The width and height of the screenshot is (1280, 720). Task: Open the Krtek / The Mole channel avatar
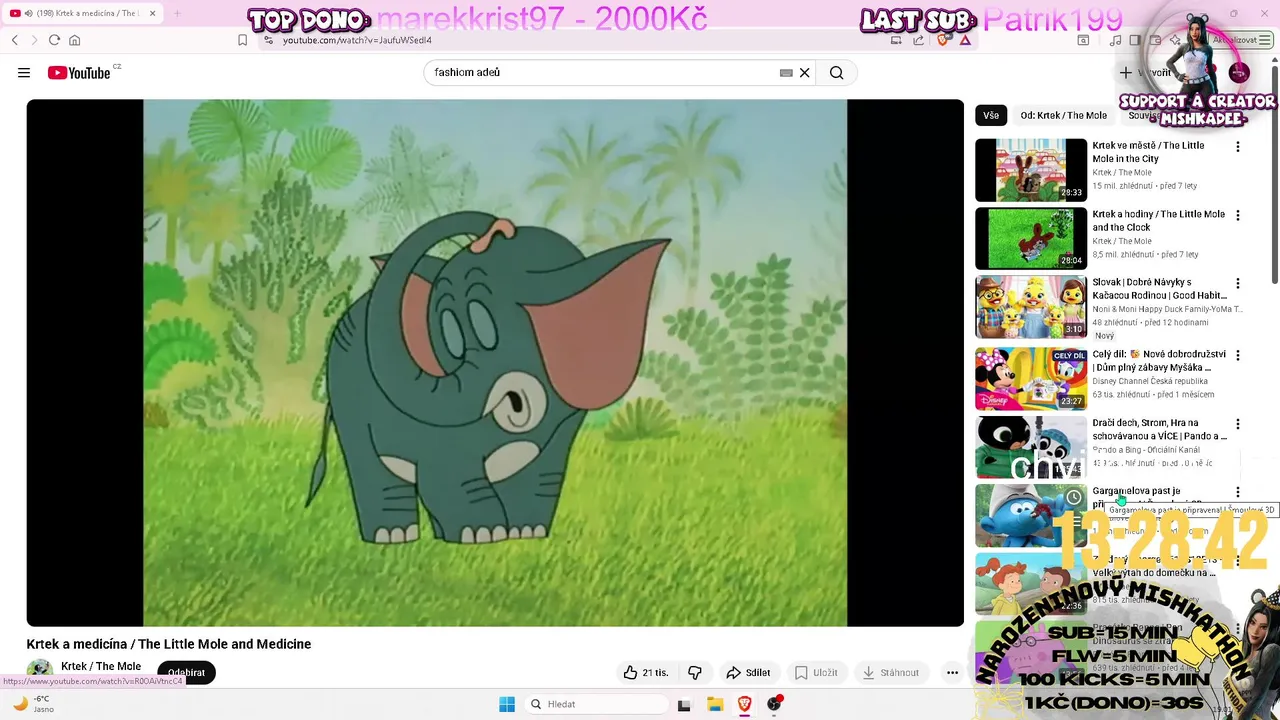click(40, 671)
